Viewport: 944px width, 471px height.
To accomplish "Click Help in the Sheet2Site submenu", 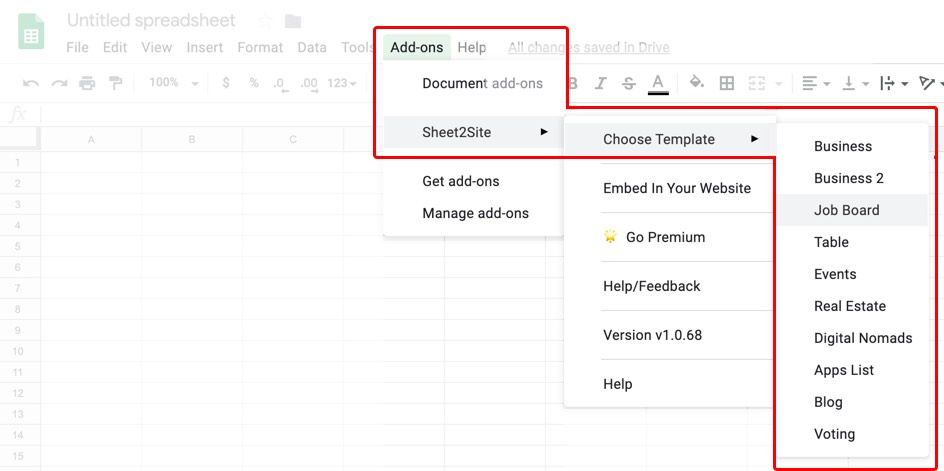I will coord(618,384).
